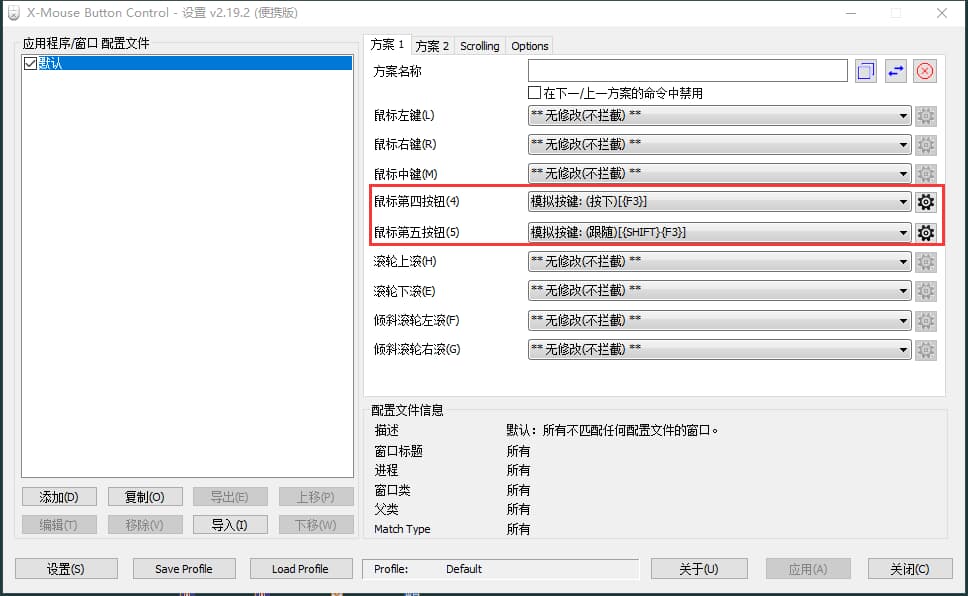The image size is (968, 596).
Task: Click the swap layer arrows icon
Action: click(895, 71)
